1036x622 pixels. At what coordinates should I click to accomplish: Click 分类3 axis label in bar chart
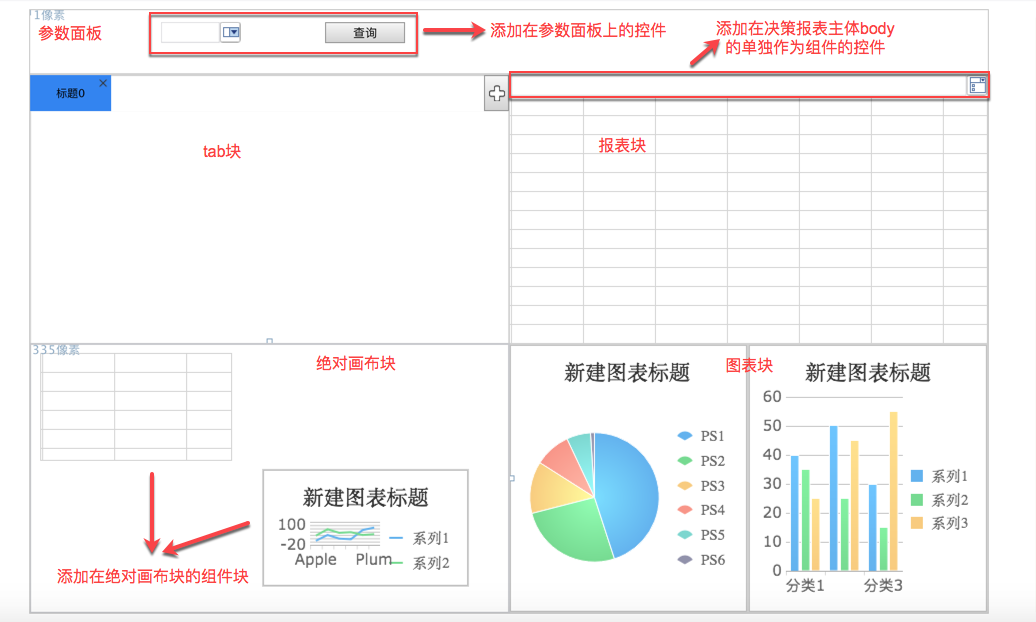[x=883, y=585]
